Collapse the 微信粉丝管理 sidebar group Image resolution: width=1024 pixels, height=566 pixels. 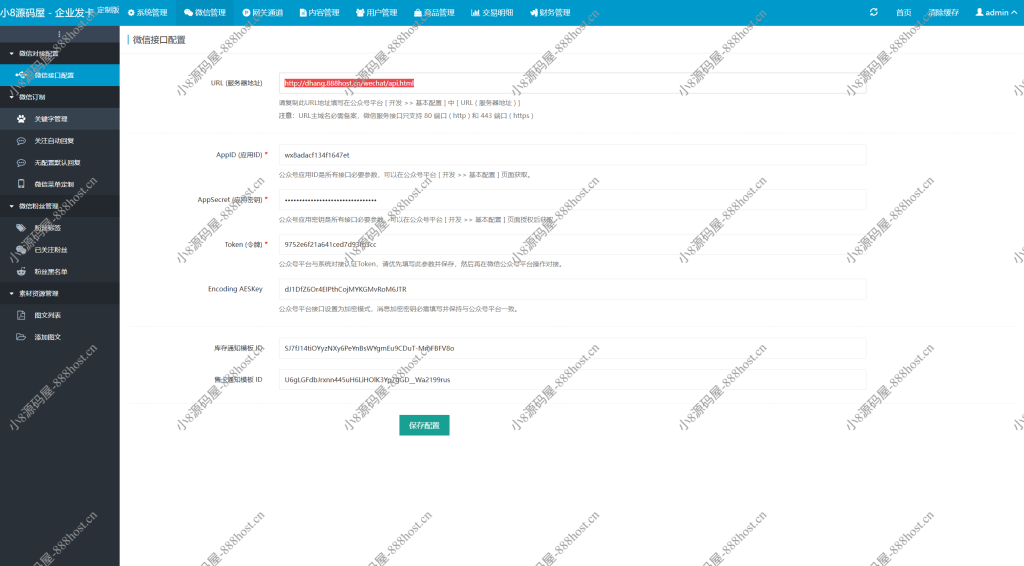point(59,206)
